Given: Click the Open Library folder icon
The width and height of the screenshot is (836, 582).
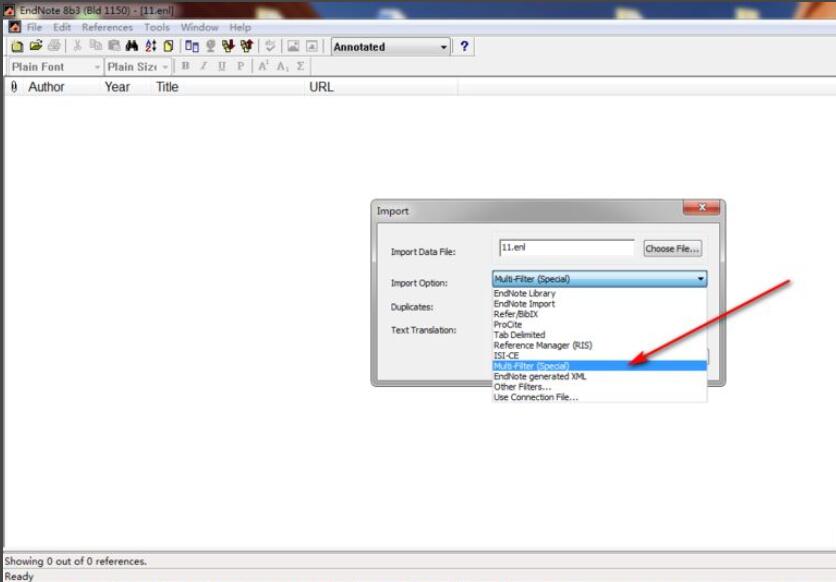Looking at the screenshot, I should coord(35,47).
